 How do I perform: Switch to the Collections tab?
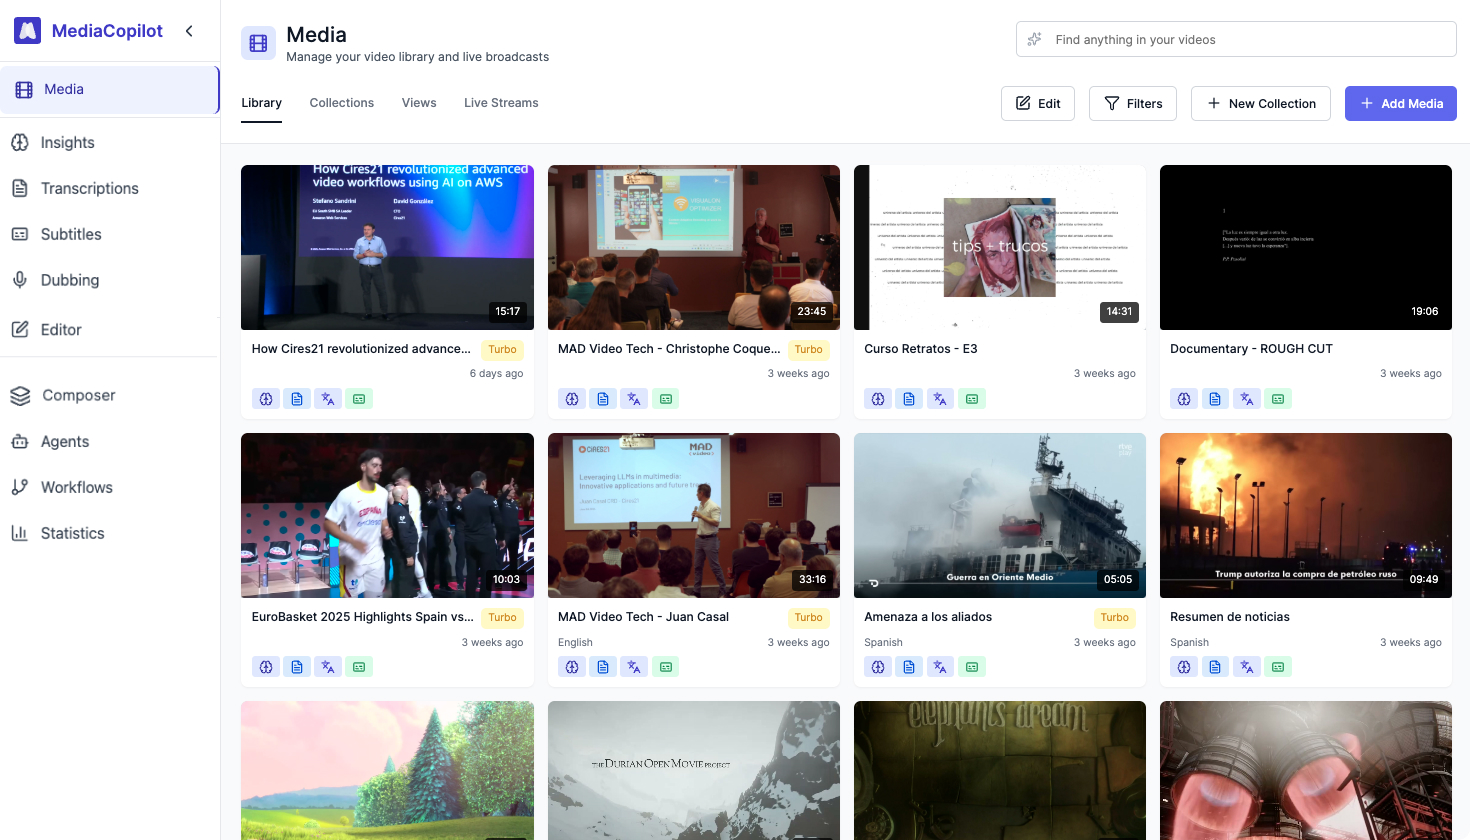tap(341, 102)
